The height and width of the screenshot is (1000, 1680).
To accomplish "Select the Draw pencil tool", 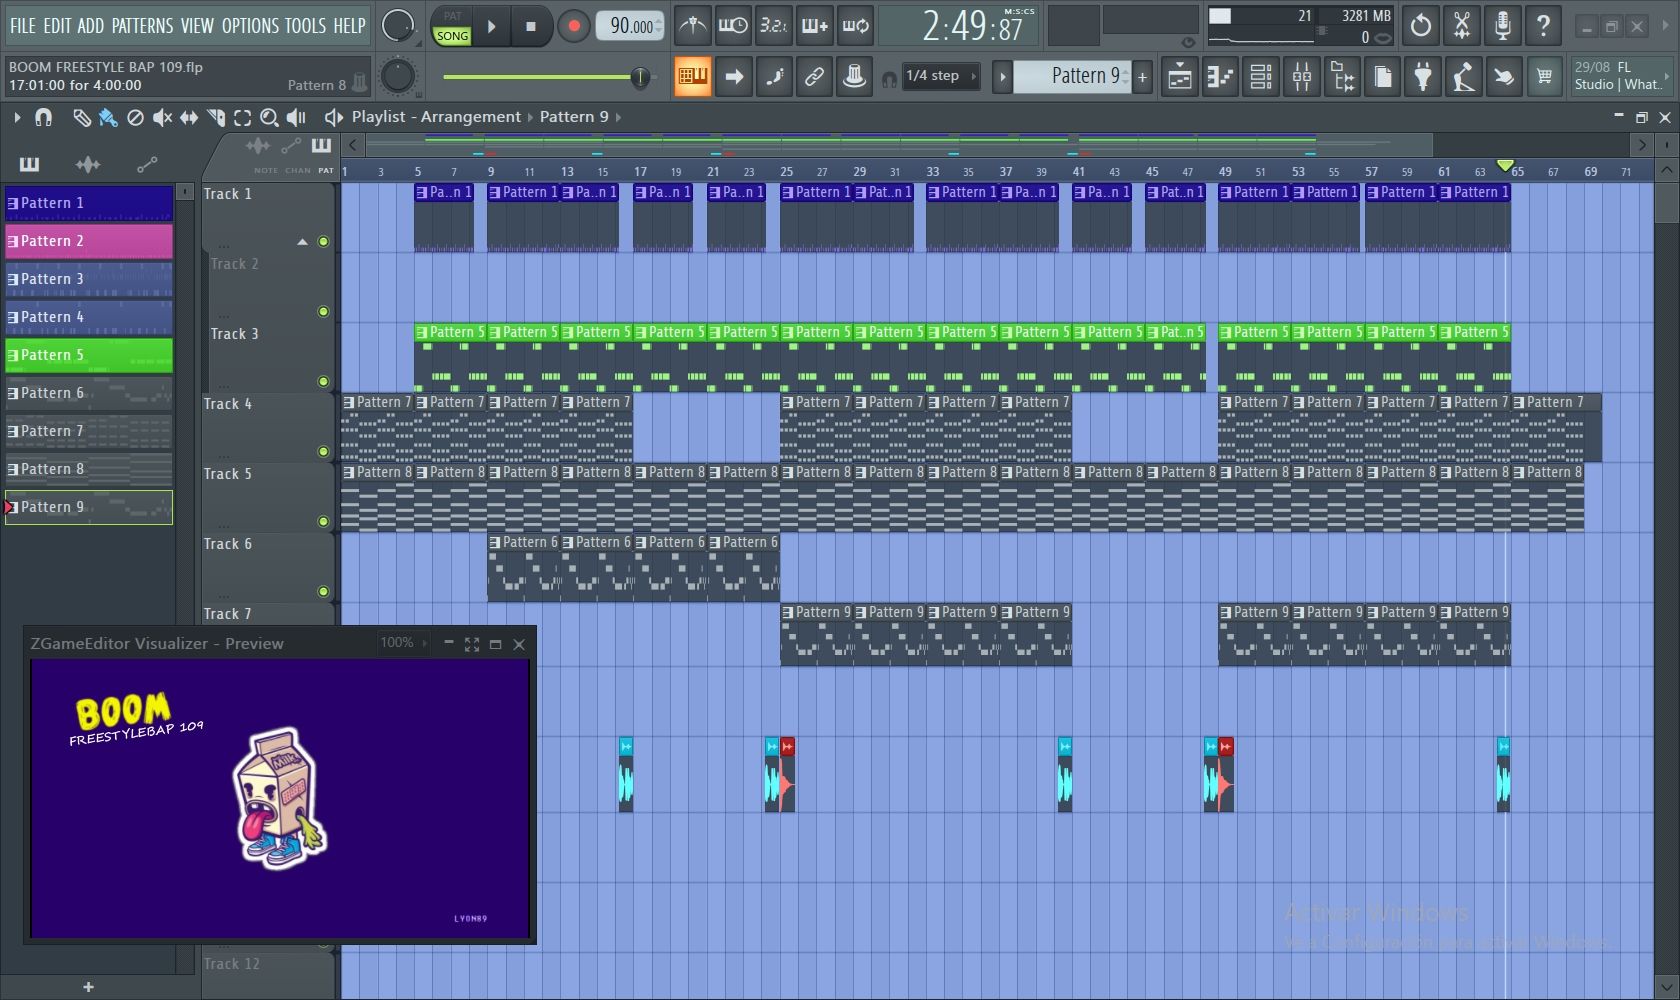I will tap(81, 118).
